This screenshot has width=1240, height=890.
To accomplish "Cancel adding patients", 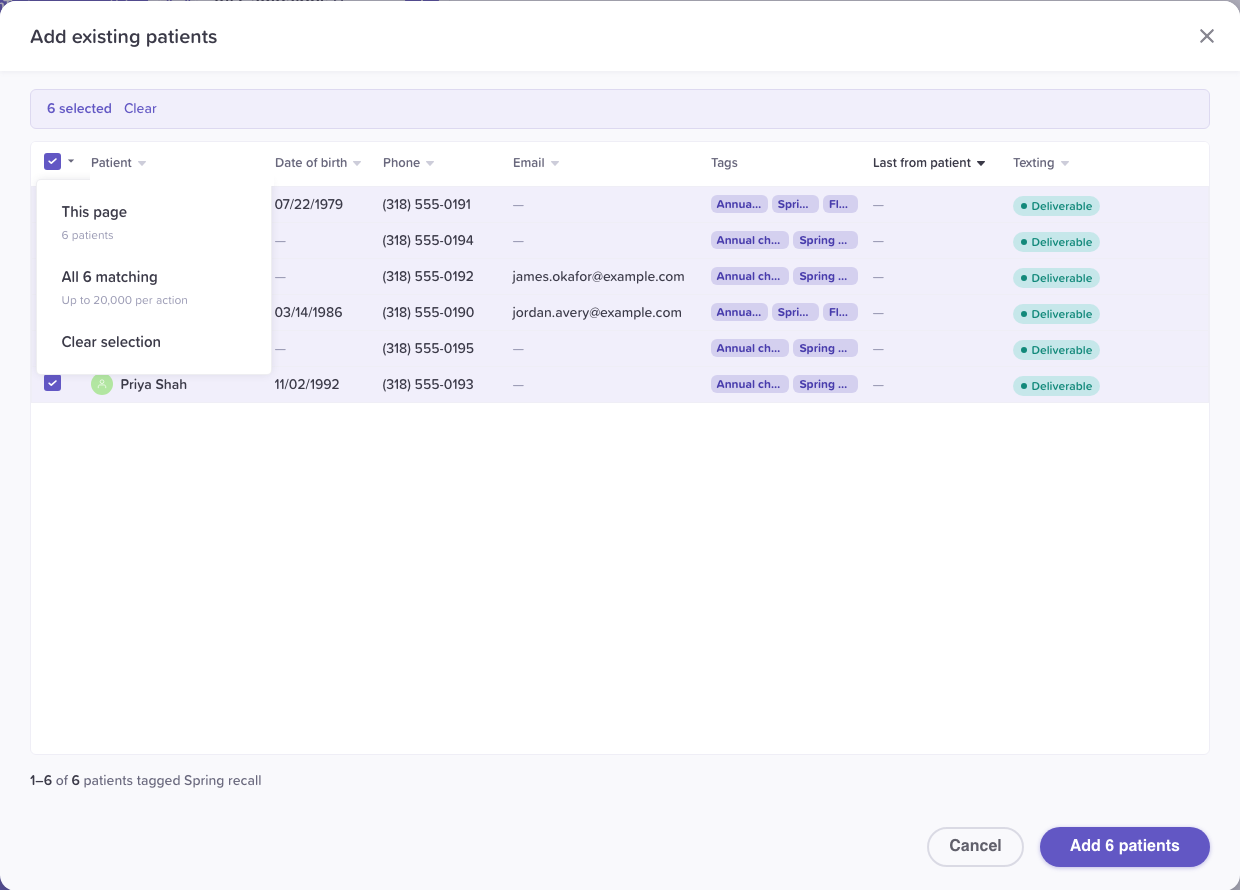I will 975,846.
